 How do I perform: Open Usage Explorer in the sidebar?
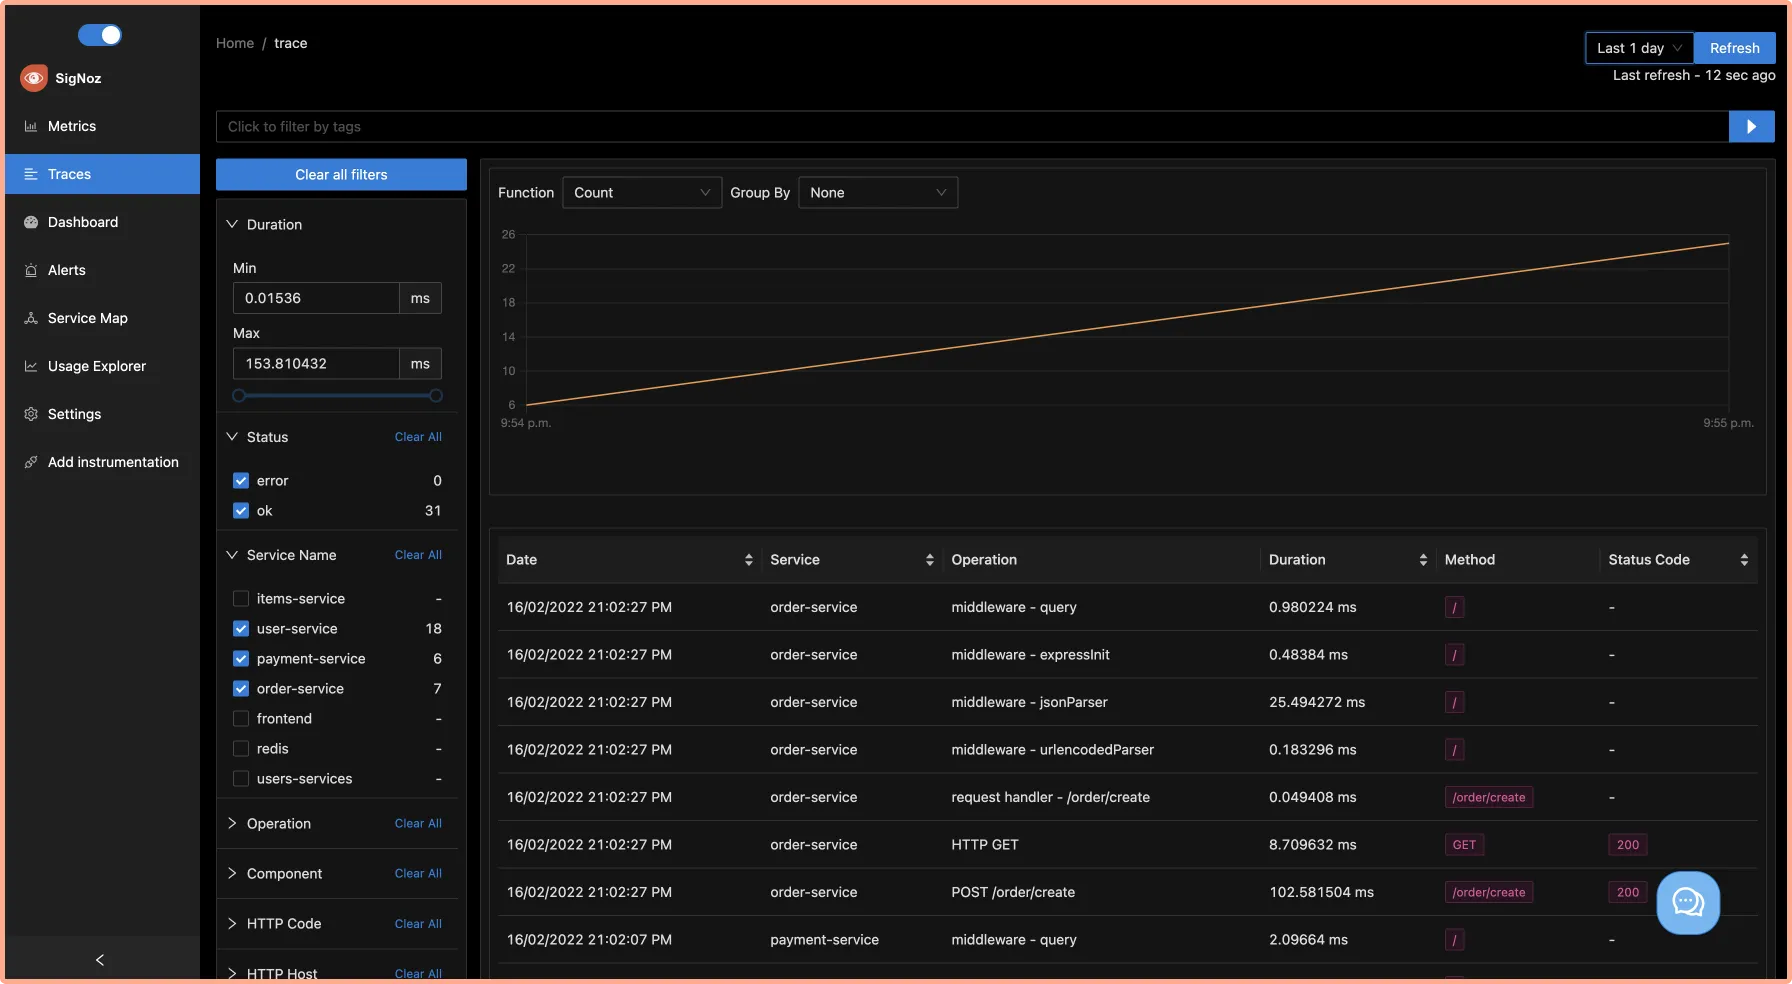pyautogui.click(x=102, y=366)
